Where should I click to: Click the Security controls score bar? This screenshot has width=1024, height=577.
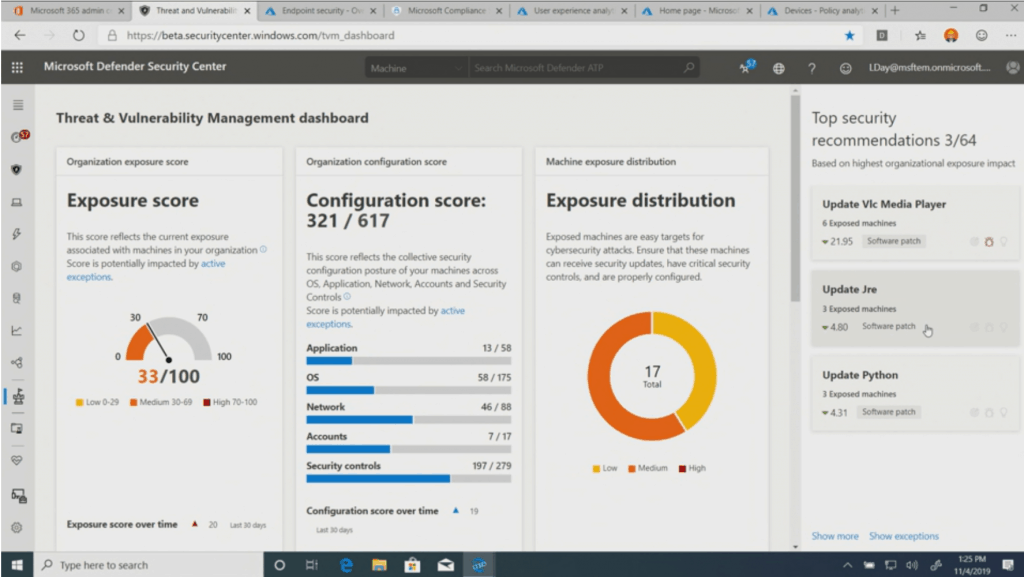click(409, 478)
